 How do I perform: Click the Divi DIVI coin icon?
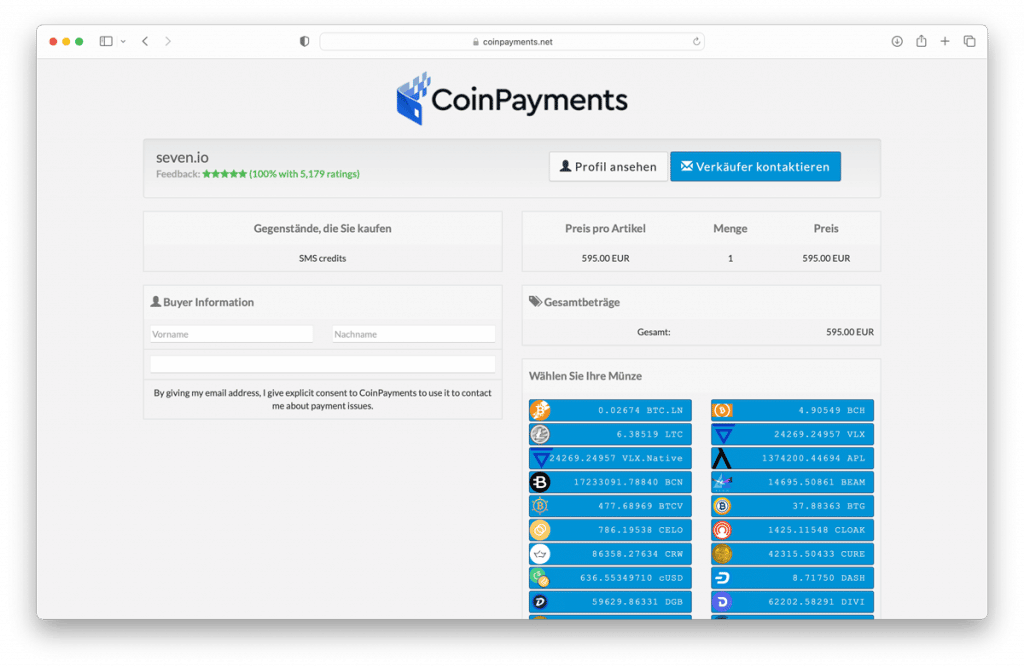[723, 601]
